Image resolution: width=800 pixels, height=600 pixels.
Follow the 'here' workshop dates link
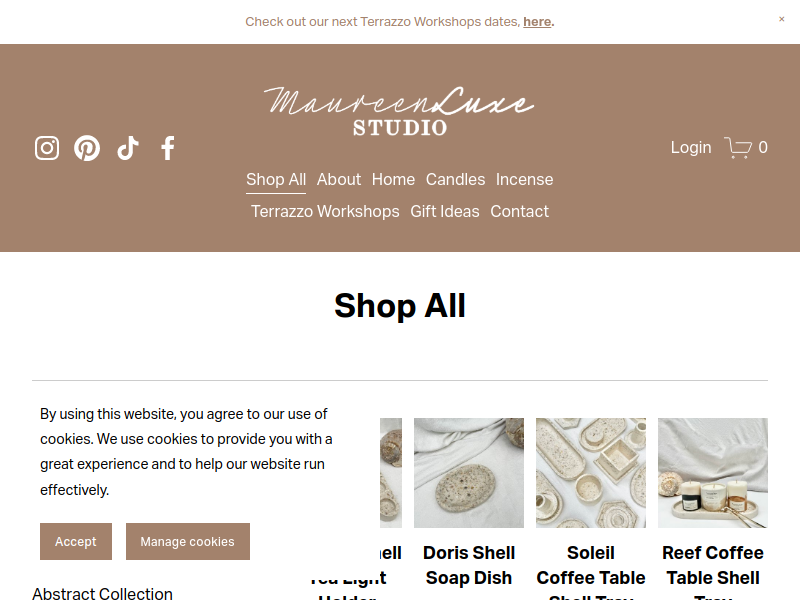click(537, 22)
